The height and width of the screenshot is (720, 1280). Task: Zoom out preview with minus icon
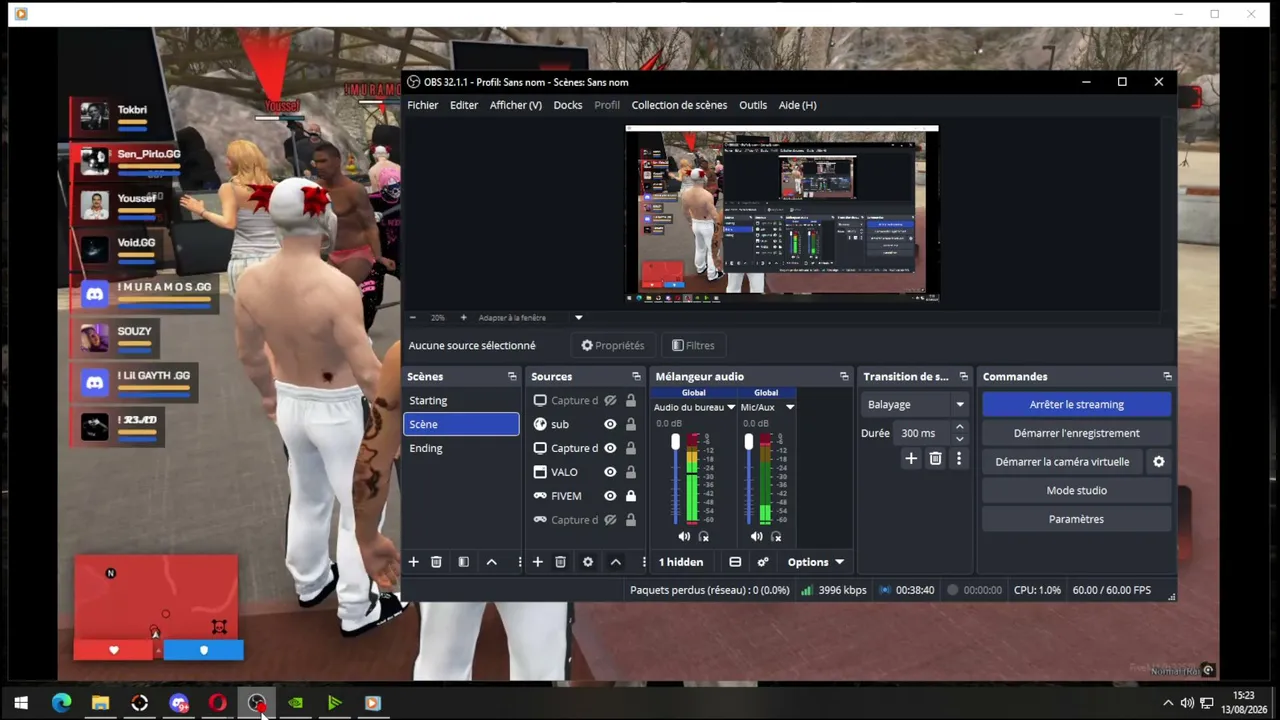[x=413, y=318]
